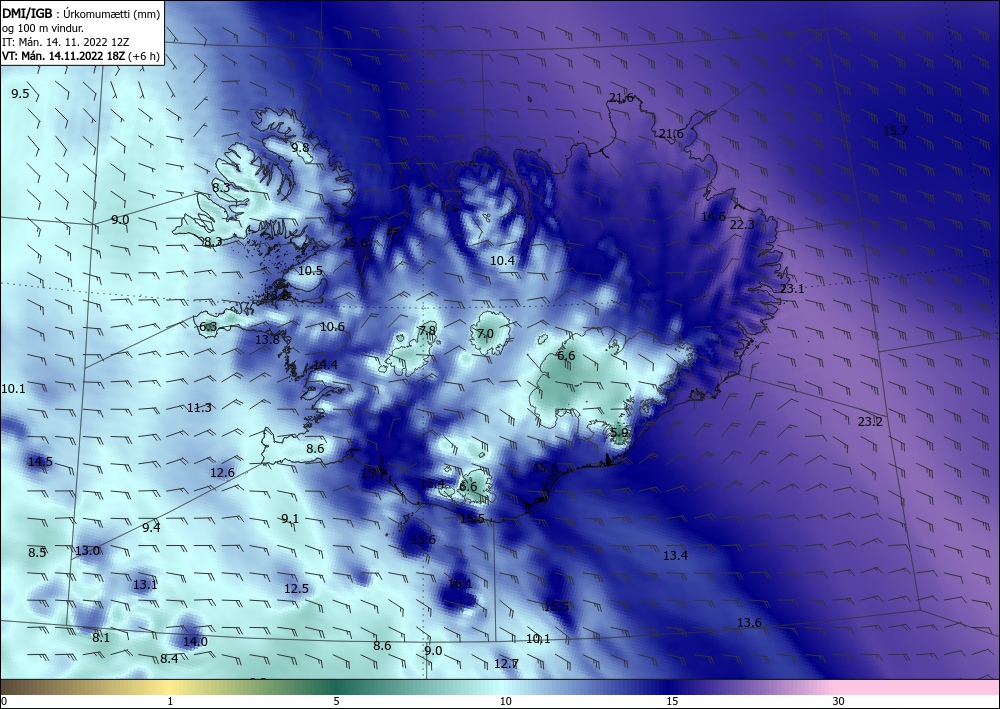Click the 13.6 value on the map

749,622
